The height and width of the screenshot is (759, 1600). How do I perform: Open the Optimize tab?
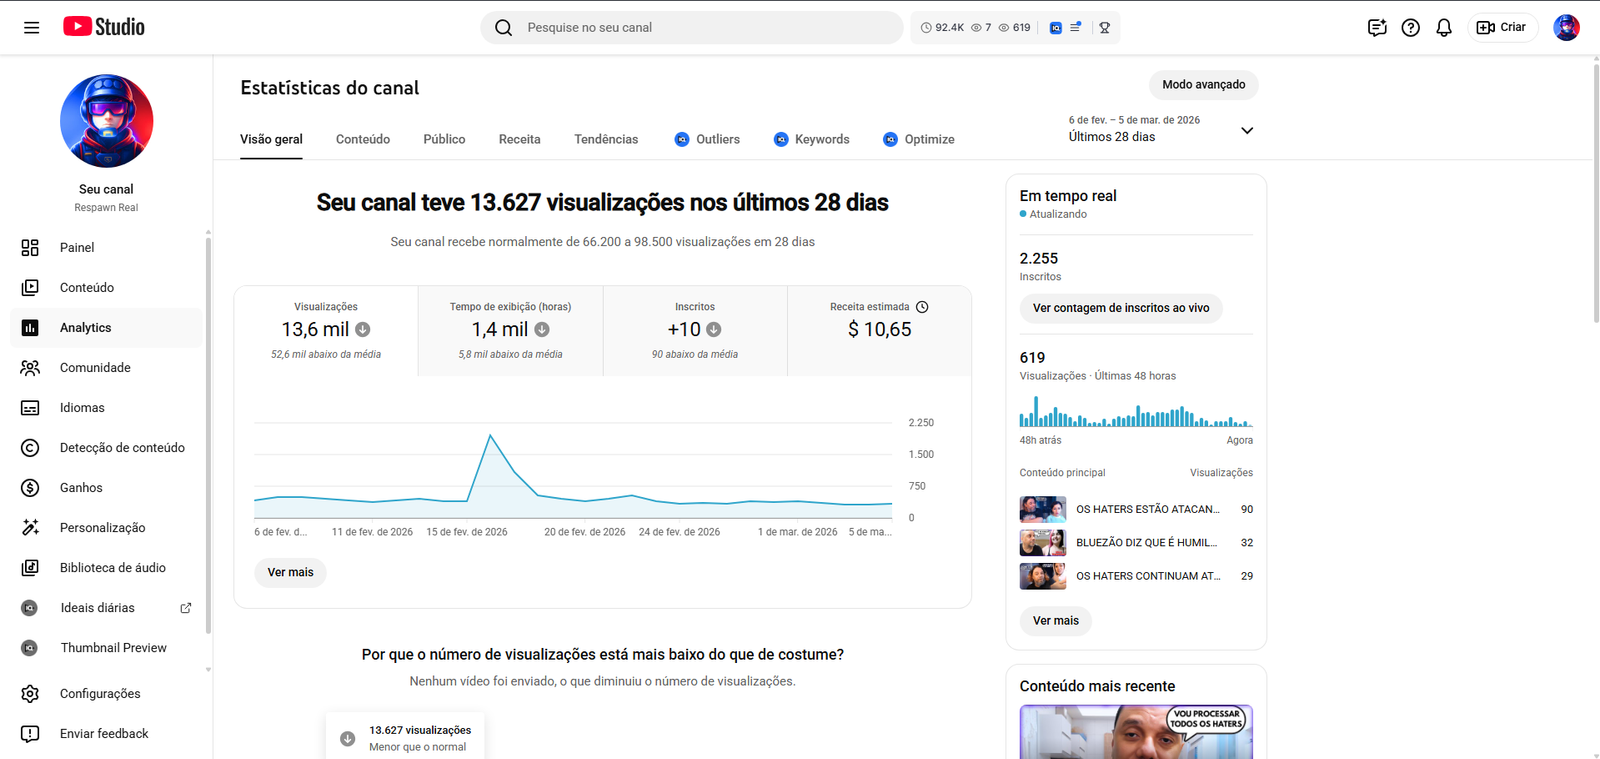[918, 140]
